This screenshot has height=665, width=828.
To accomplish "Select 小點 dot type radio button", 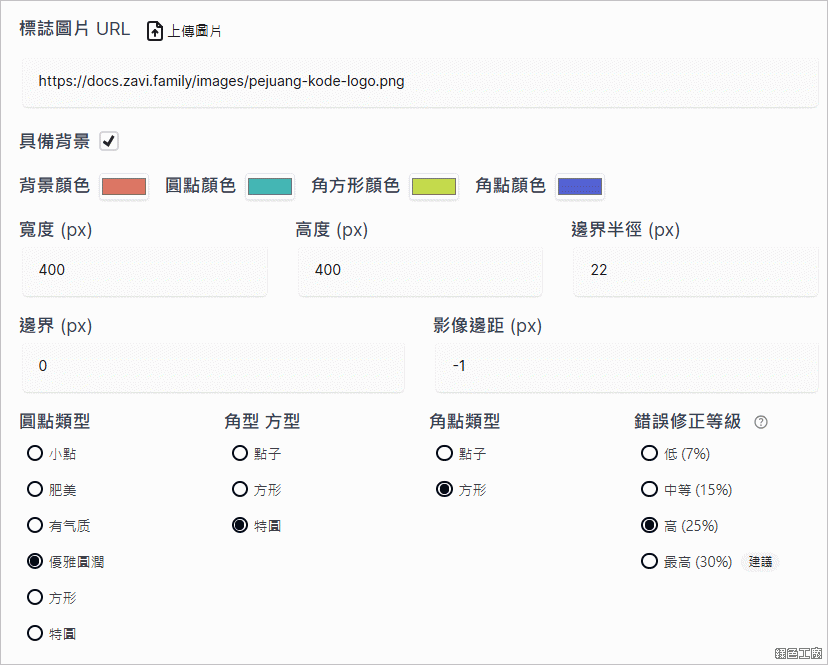I will 35,454.
